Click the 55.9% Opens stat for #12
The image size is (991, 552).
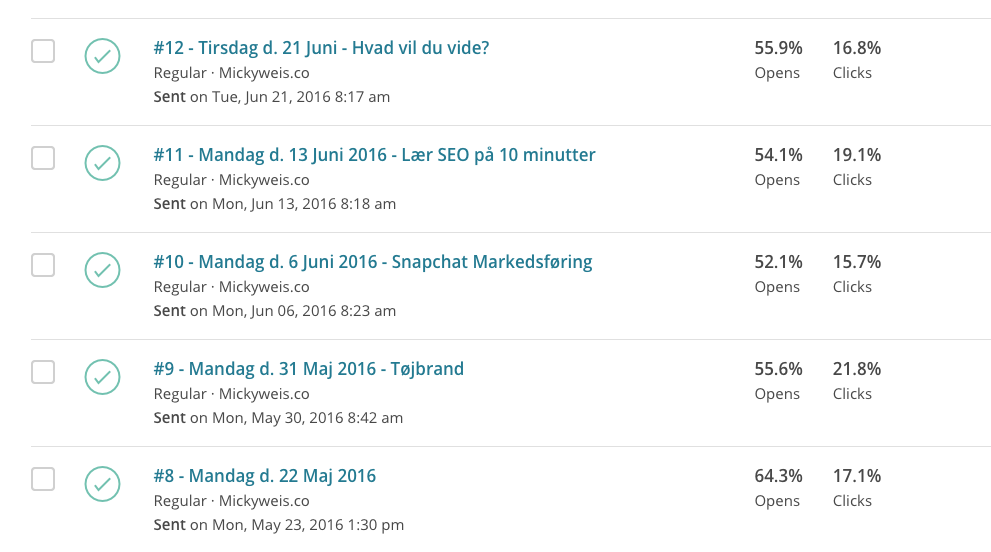coord(778,59)
